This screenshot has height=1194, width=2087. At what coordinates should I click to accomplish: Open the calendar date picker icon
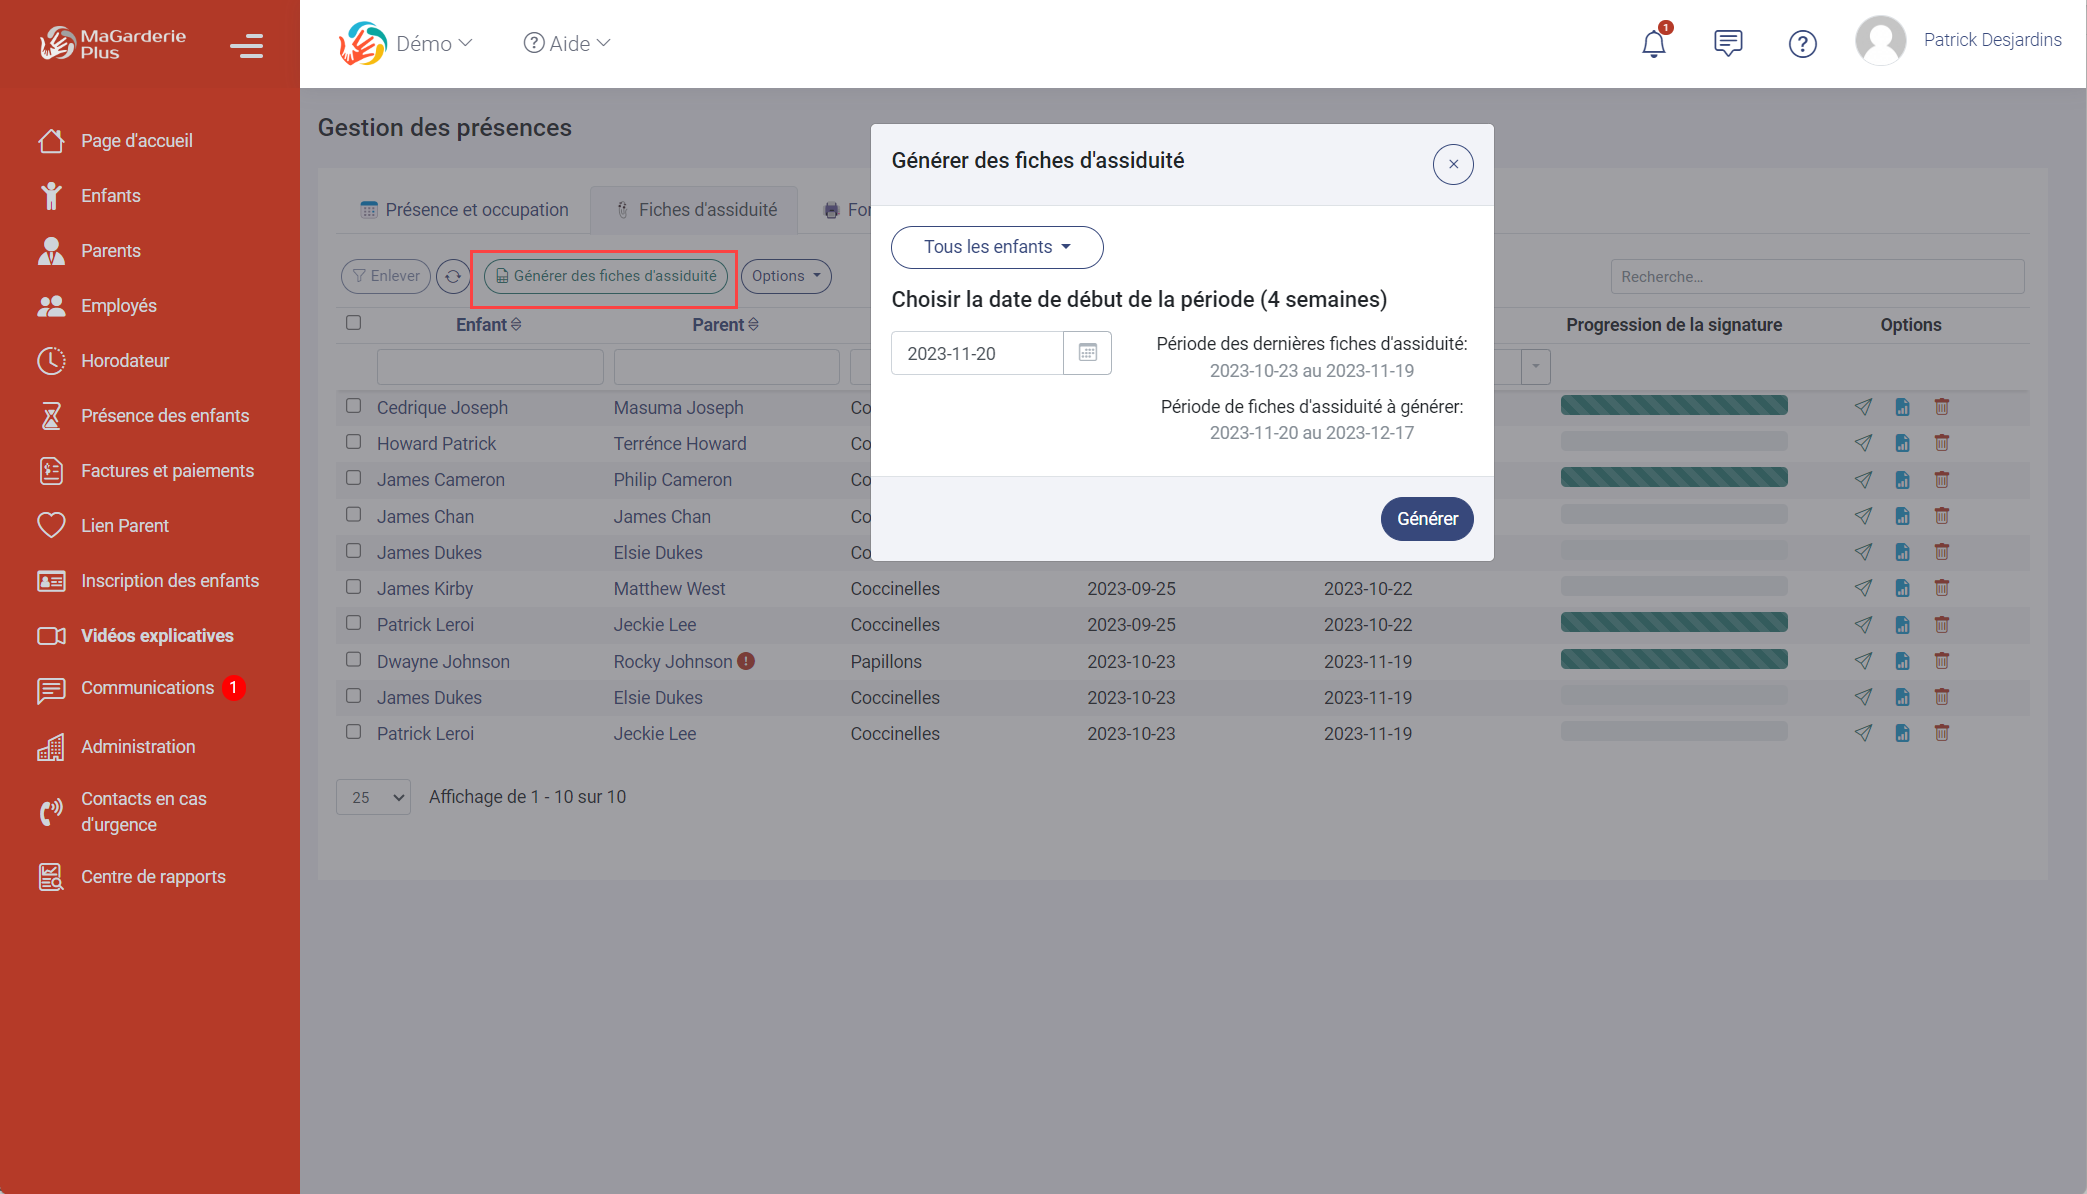pos(1087,353)
